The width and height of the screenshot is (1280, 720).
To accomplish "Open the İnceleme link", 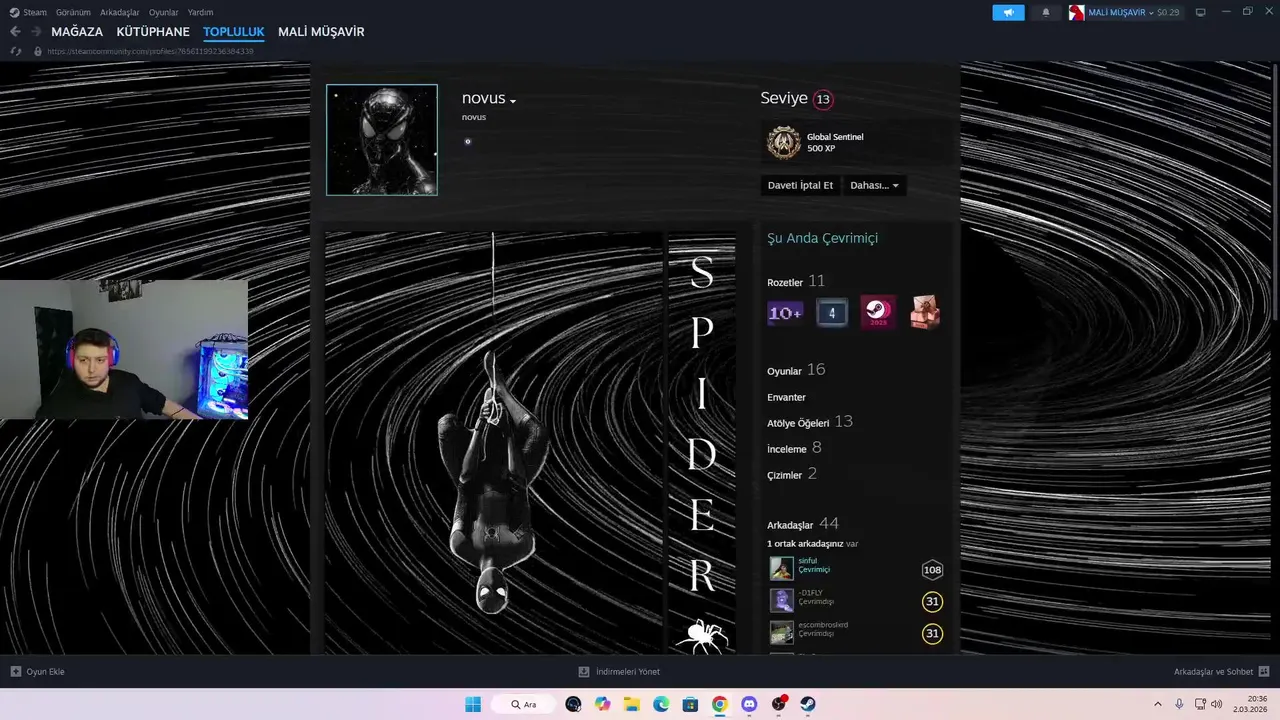I will [787, 449].
